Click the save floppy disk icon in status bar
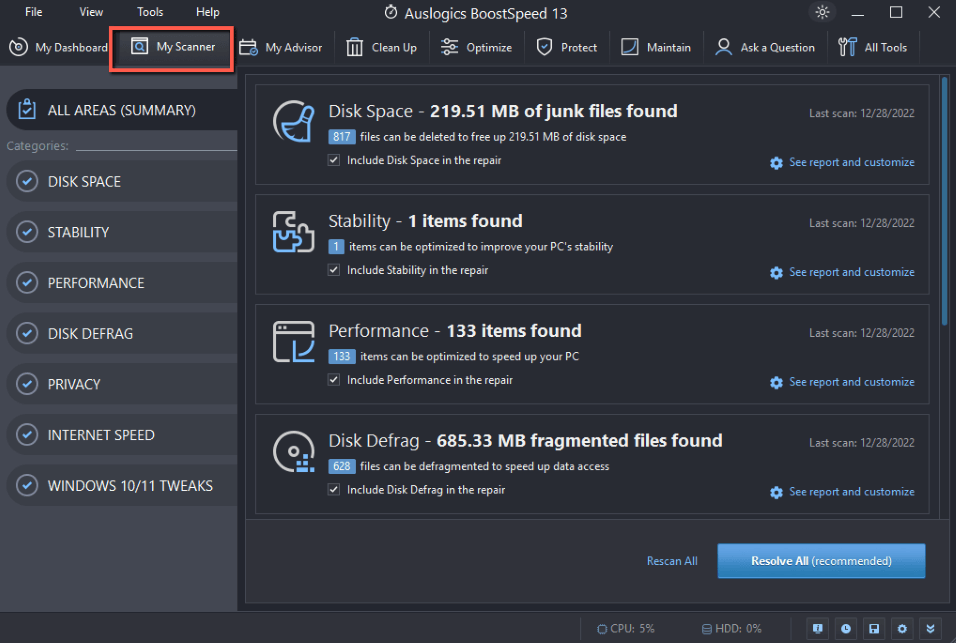Viewport: 956px width, 643px height. click(874, 628)
